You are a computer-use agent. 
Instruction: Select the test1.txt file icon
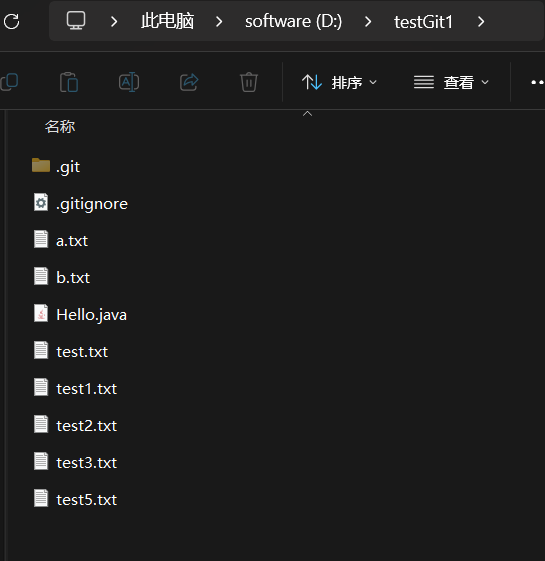(41, 387)
